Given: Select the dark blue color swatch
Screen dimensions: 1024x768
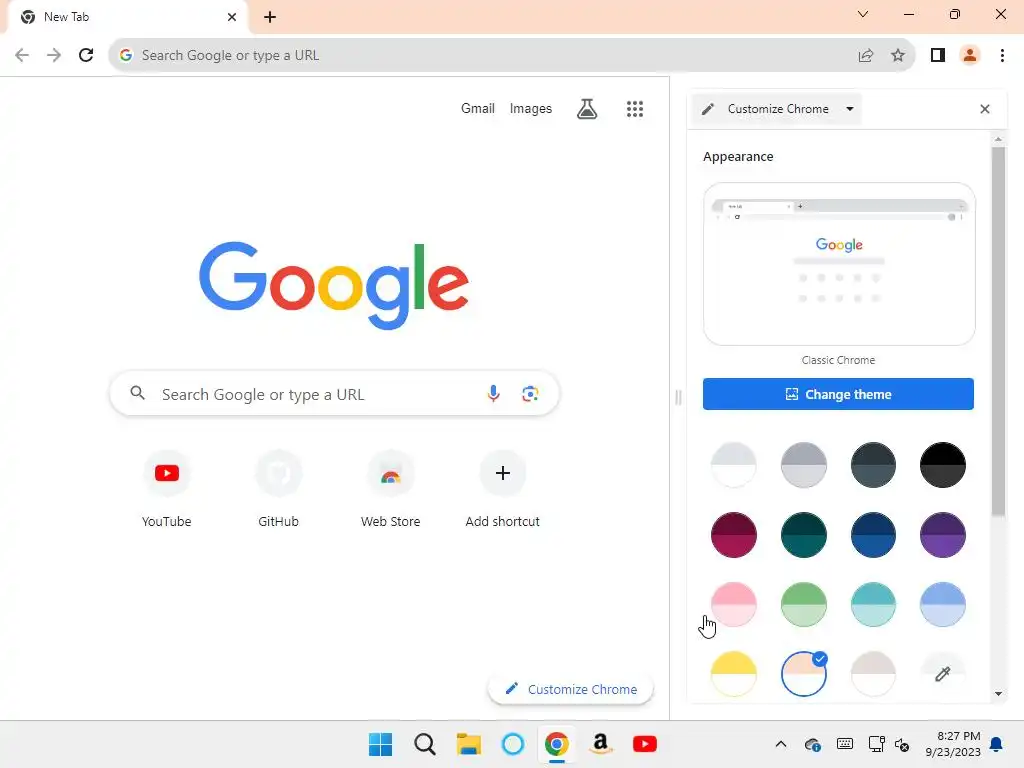Looking at the screenshot, I should pos(873,535).
